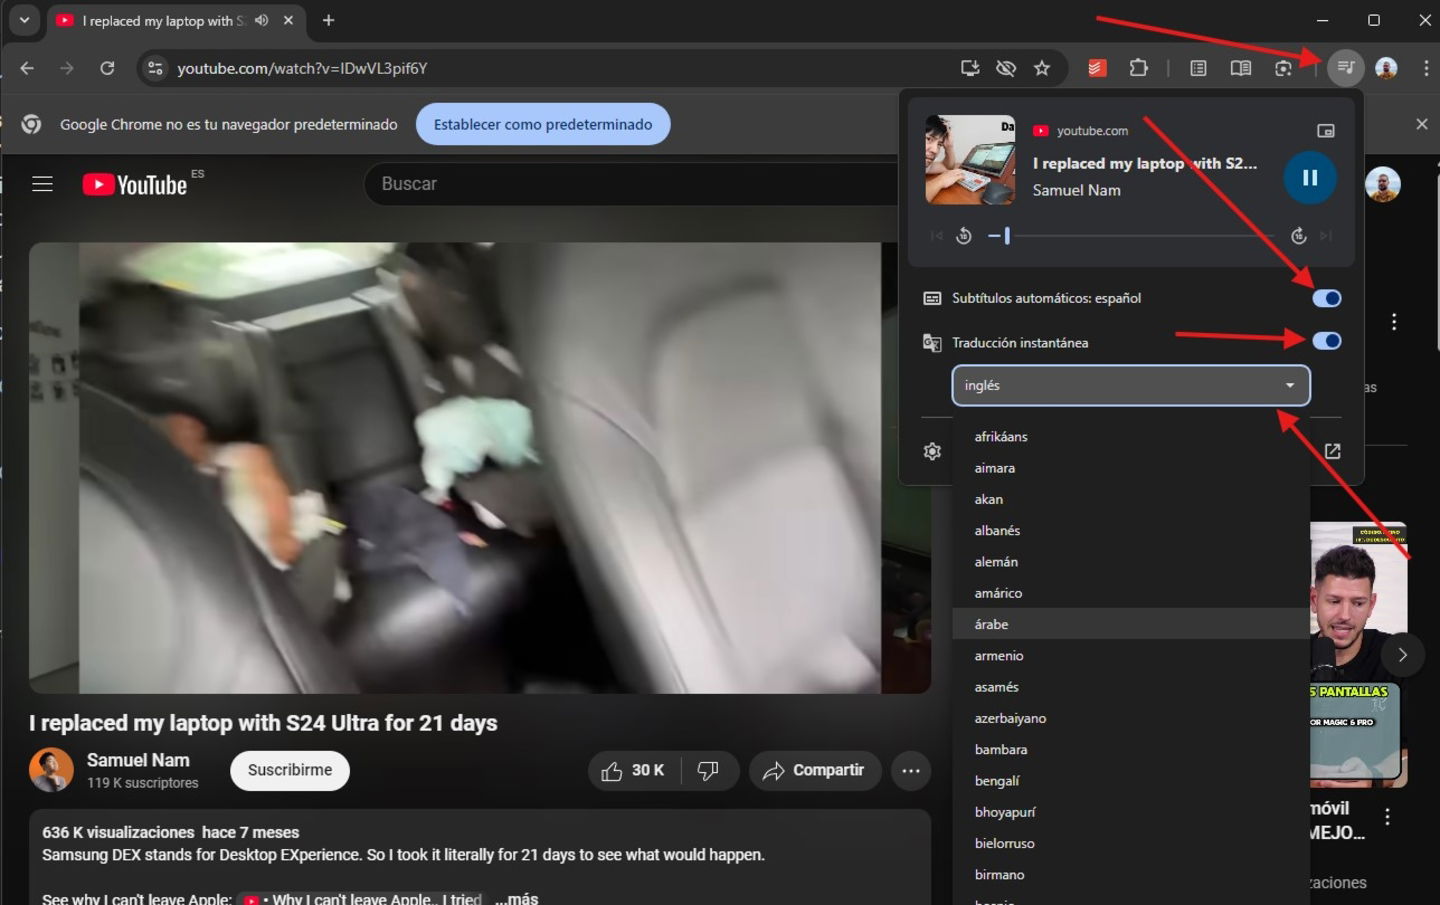Viewport: 1440px width, 905px height.
Task: Open the tab search dropdown arrow
Action: [x=24, y=20]
